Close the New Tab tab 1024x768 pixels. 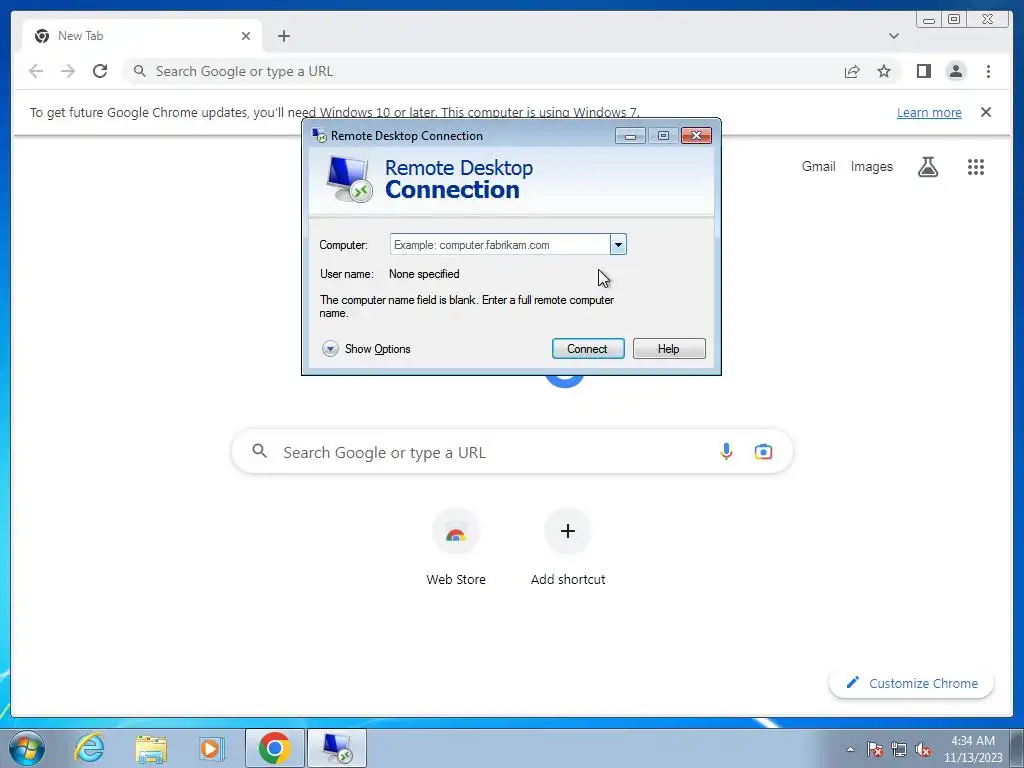(246, 36)
